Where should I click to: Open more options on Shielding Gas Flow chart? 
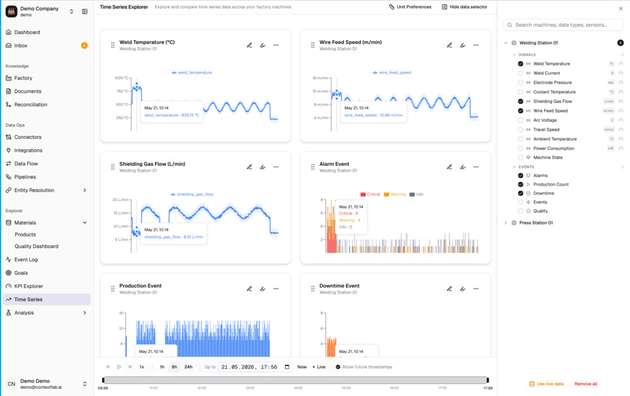pos(276,167)
